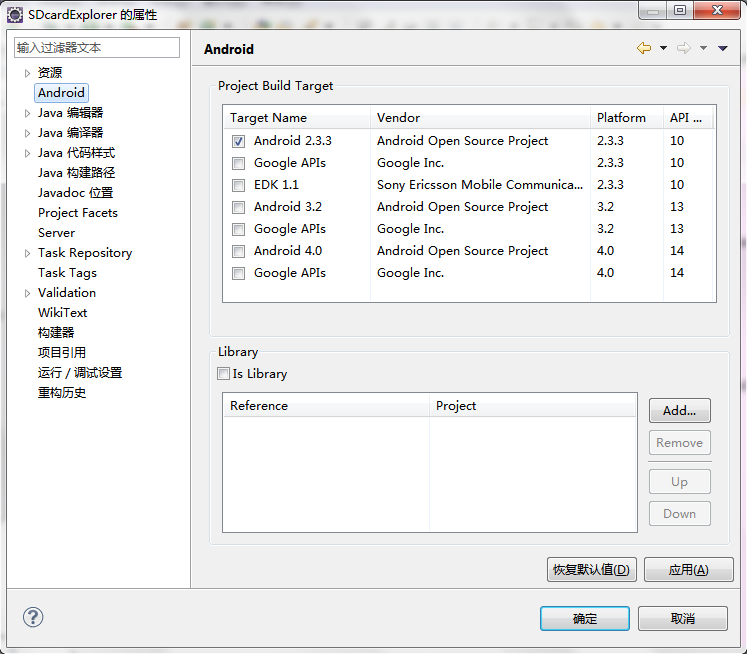Viewport: 747px width, 654px height.
Task: Enable the Is Library checkbox
Action: tap(223, 373)
